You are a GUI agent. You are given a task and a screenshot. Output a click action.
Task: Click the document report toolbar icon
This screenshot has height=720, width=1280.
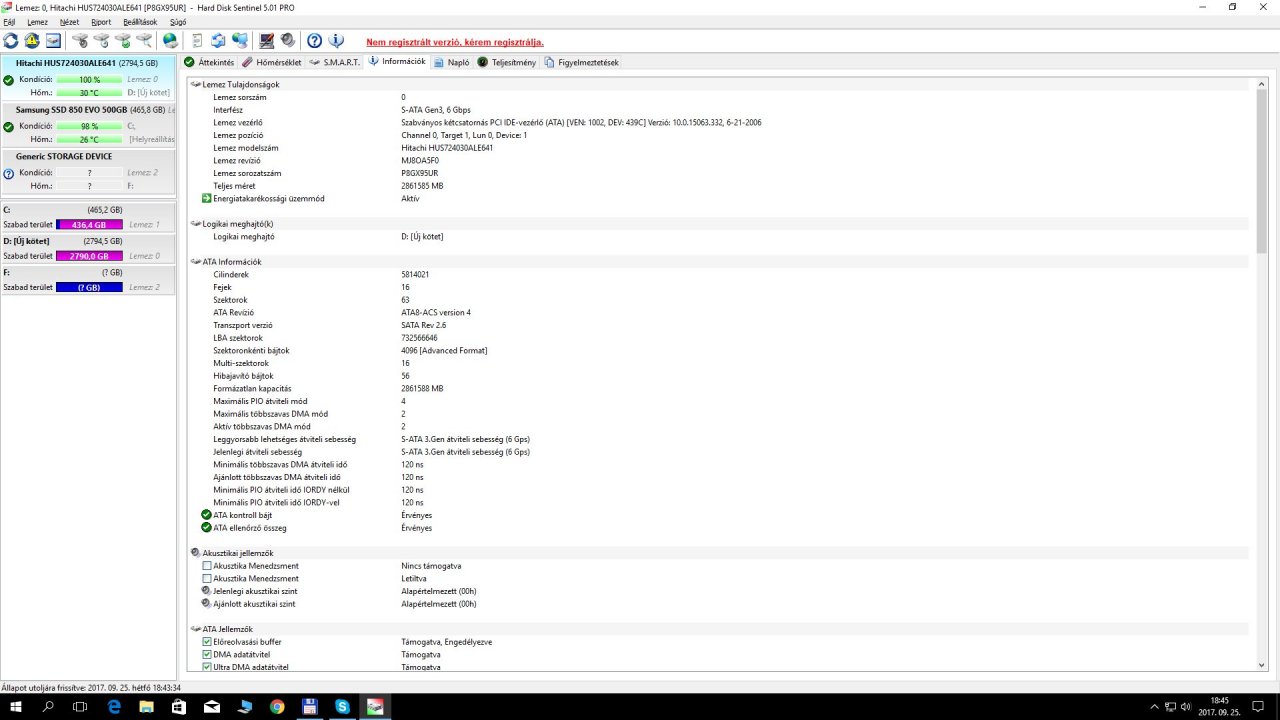click(x=197, y=41)
